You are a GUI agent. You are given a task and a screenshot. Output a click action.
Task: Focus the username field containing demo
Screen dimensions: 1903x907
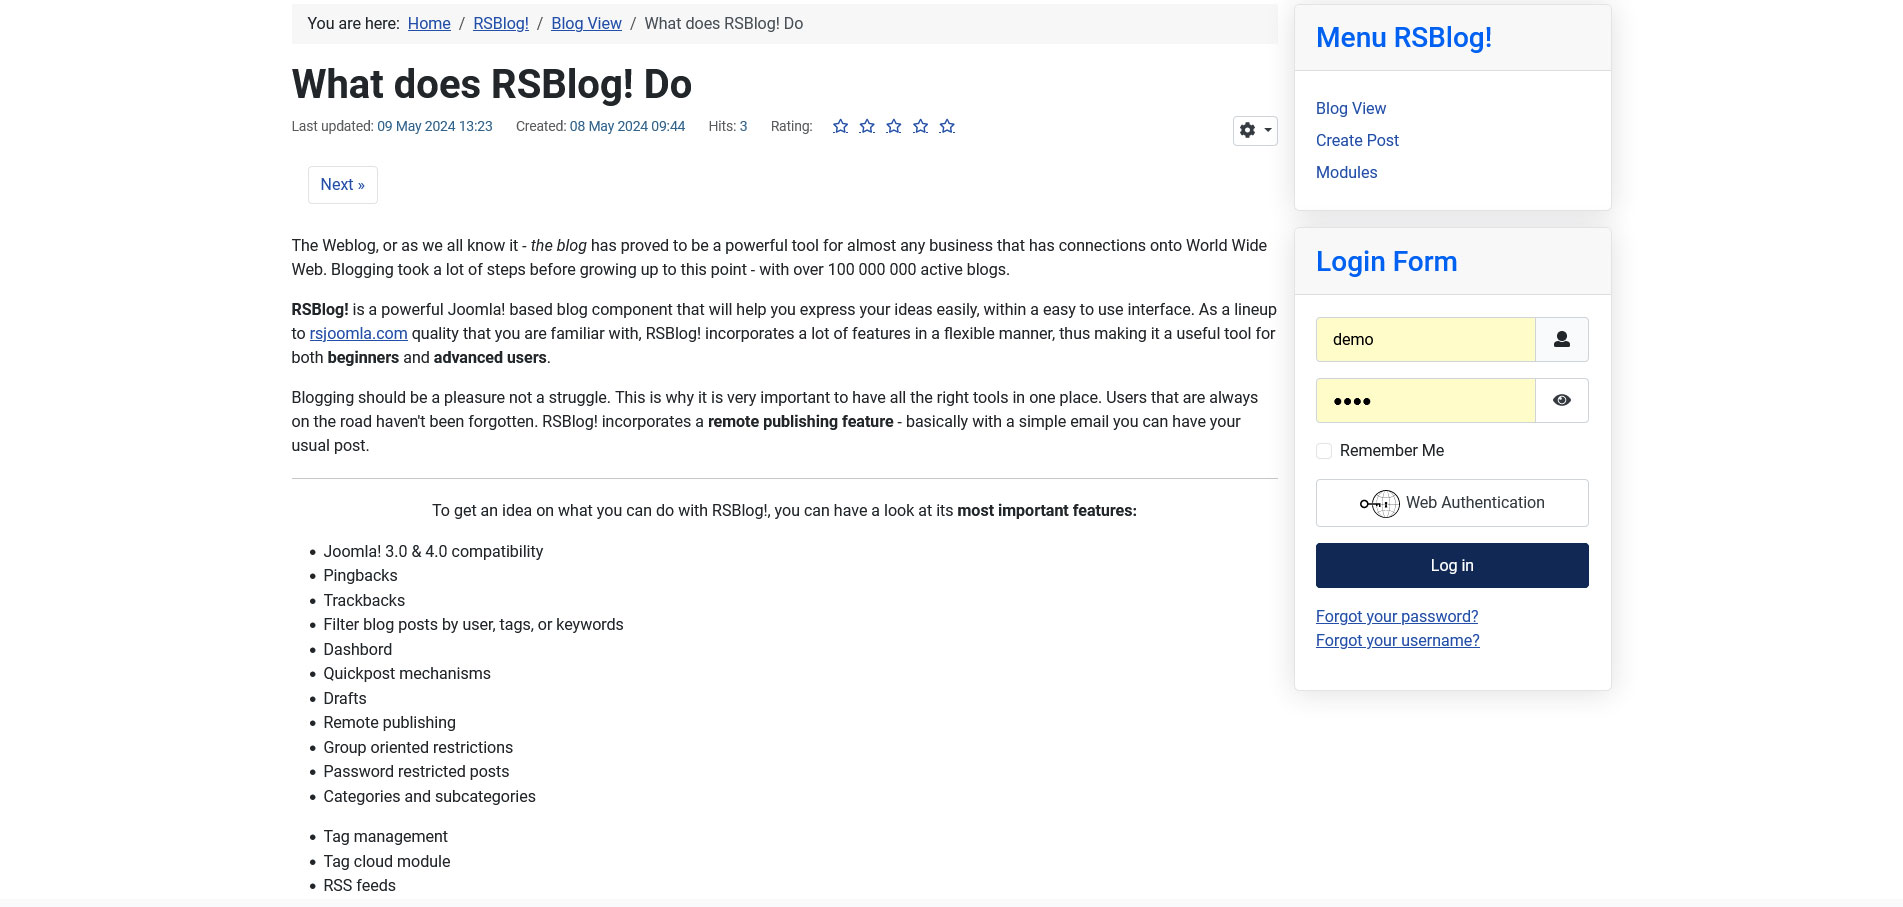[x=1426, y=340]
